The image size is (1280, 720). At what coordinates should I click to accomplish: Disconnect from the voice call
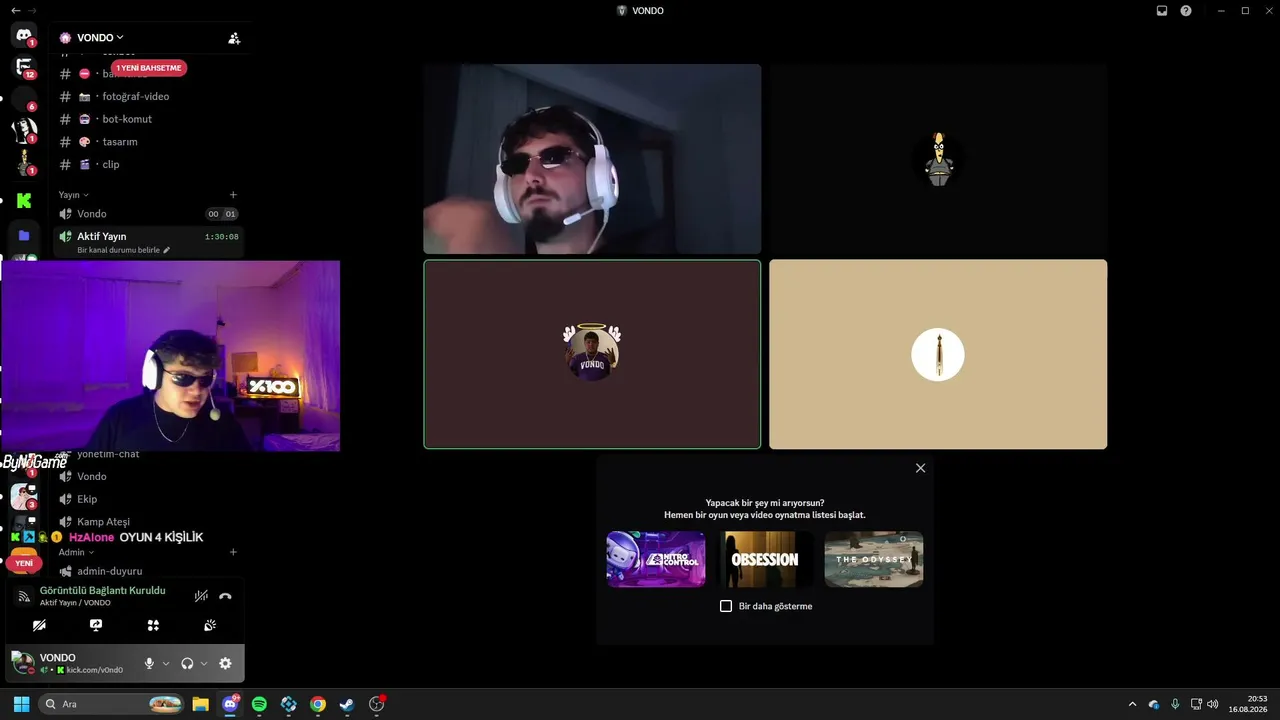point(225,596)
